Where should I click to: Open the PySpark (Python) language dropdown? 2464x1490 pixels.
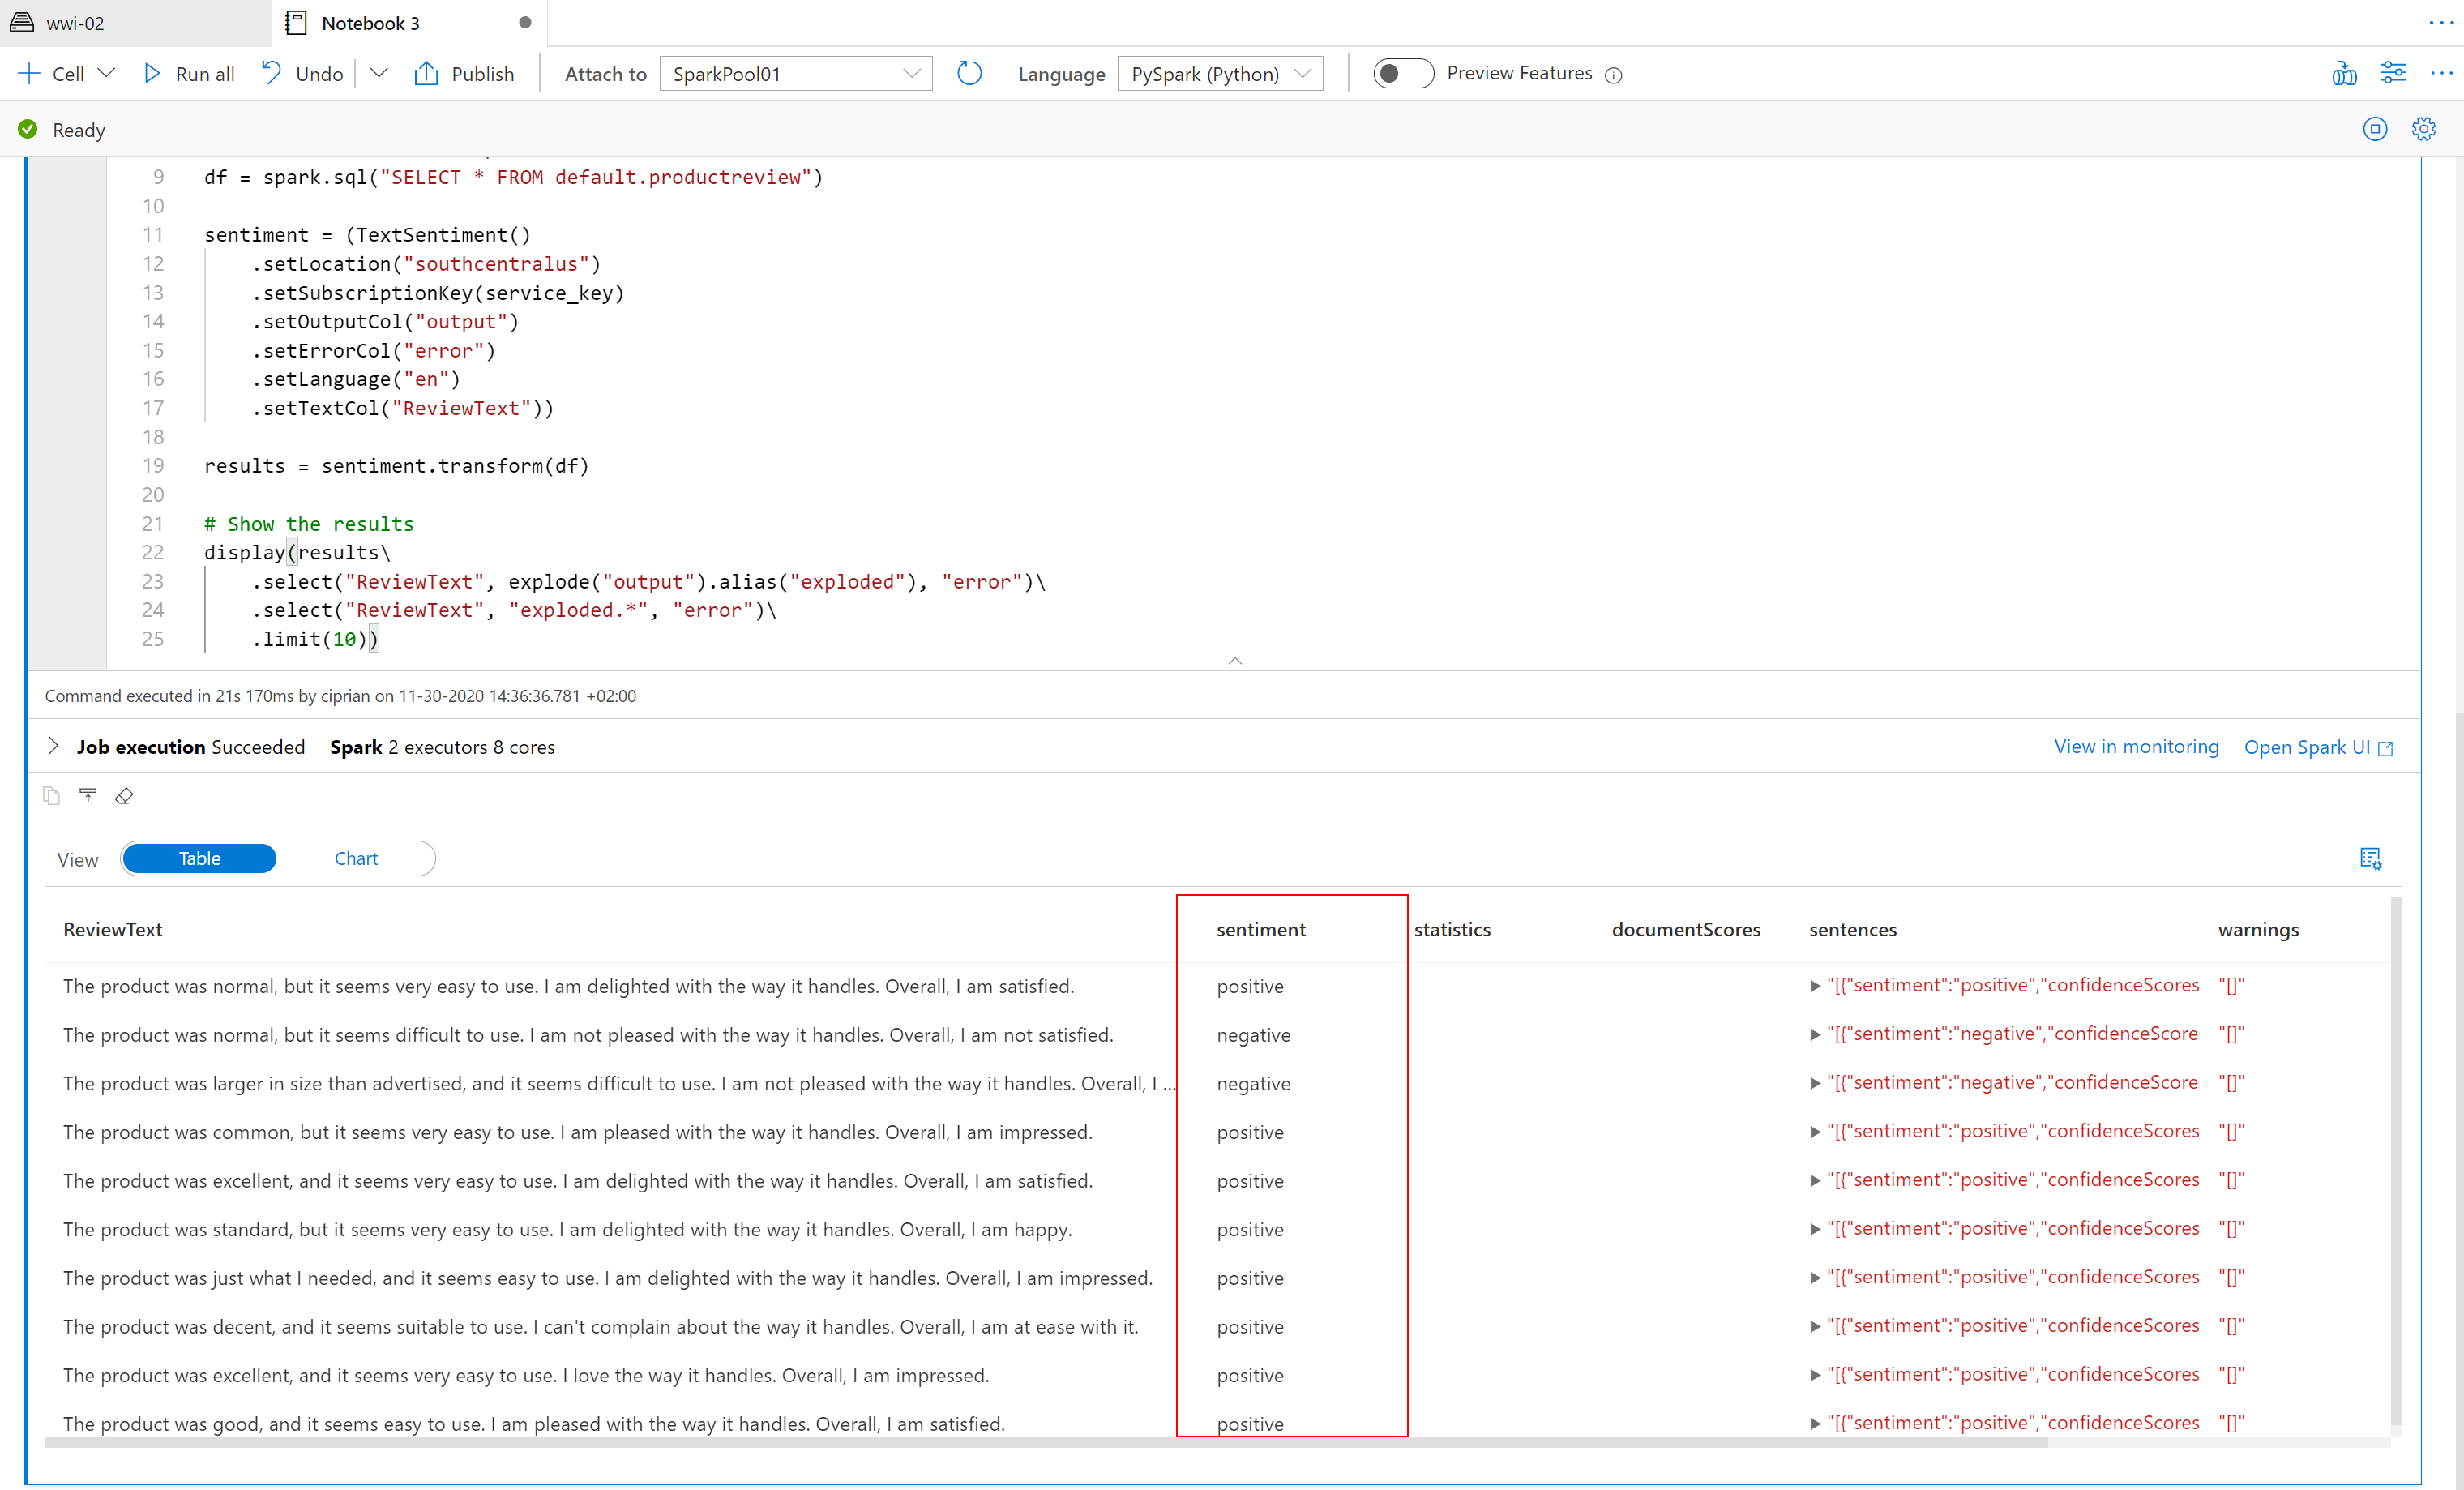coord(1220,73)
